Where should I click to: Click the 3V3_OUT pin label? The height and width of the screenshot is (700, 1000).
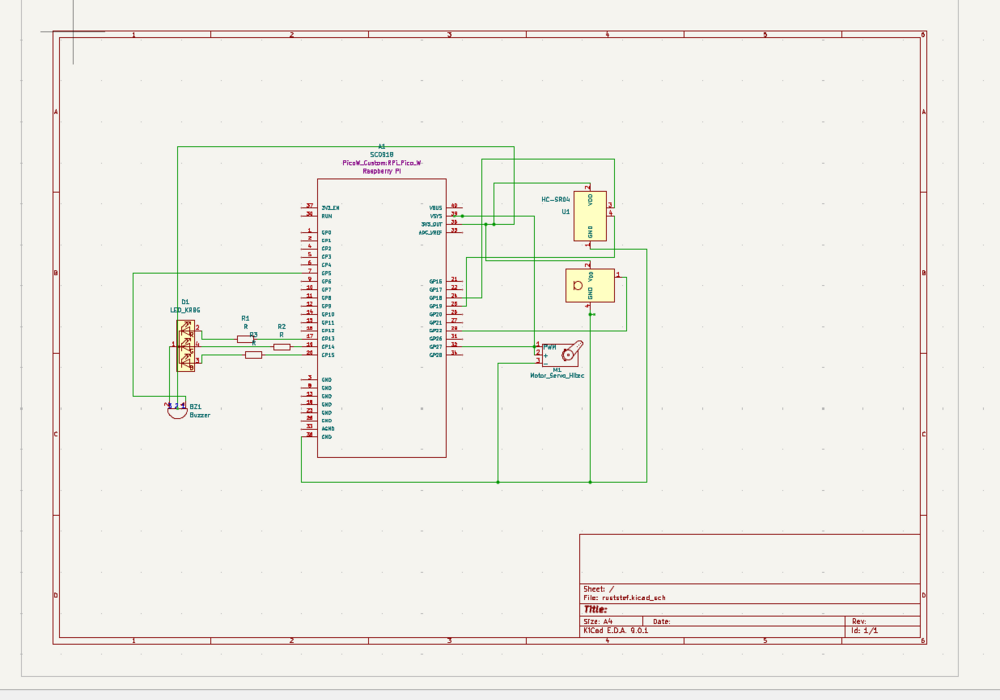432,224
